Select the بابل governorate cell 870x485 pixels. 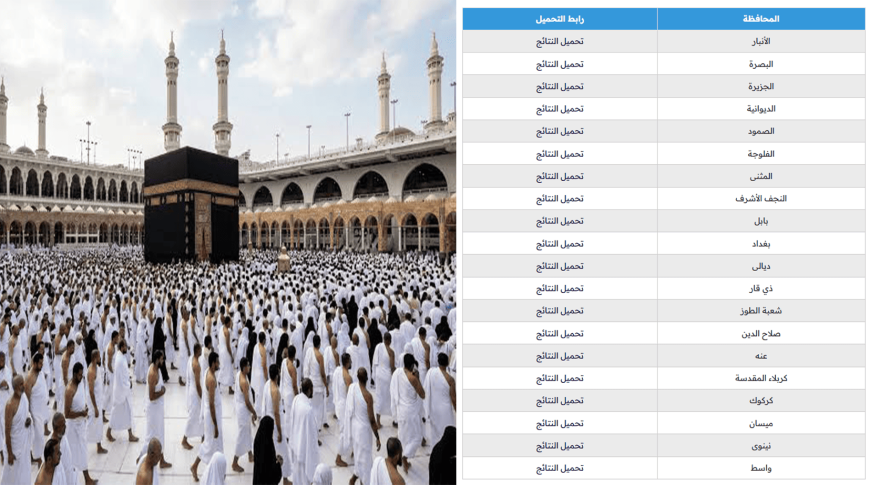click(761, 221)
